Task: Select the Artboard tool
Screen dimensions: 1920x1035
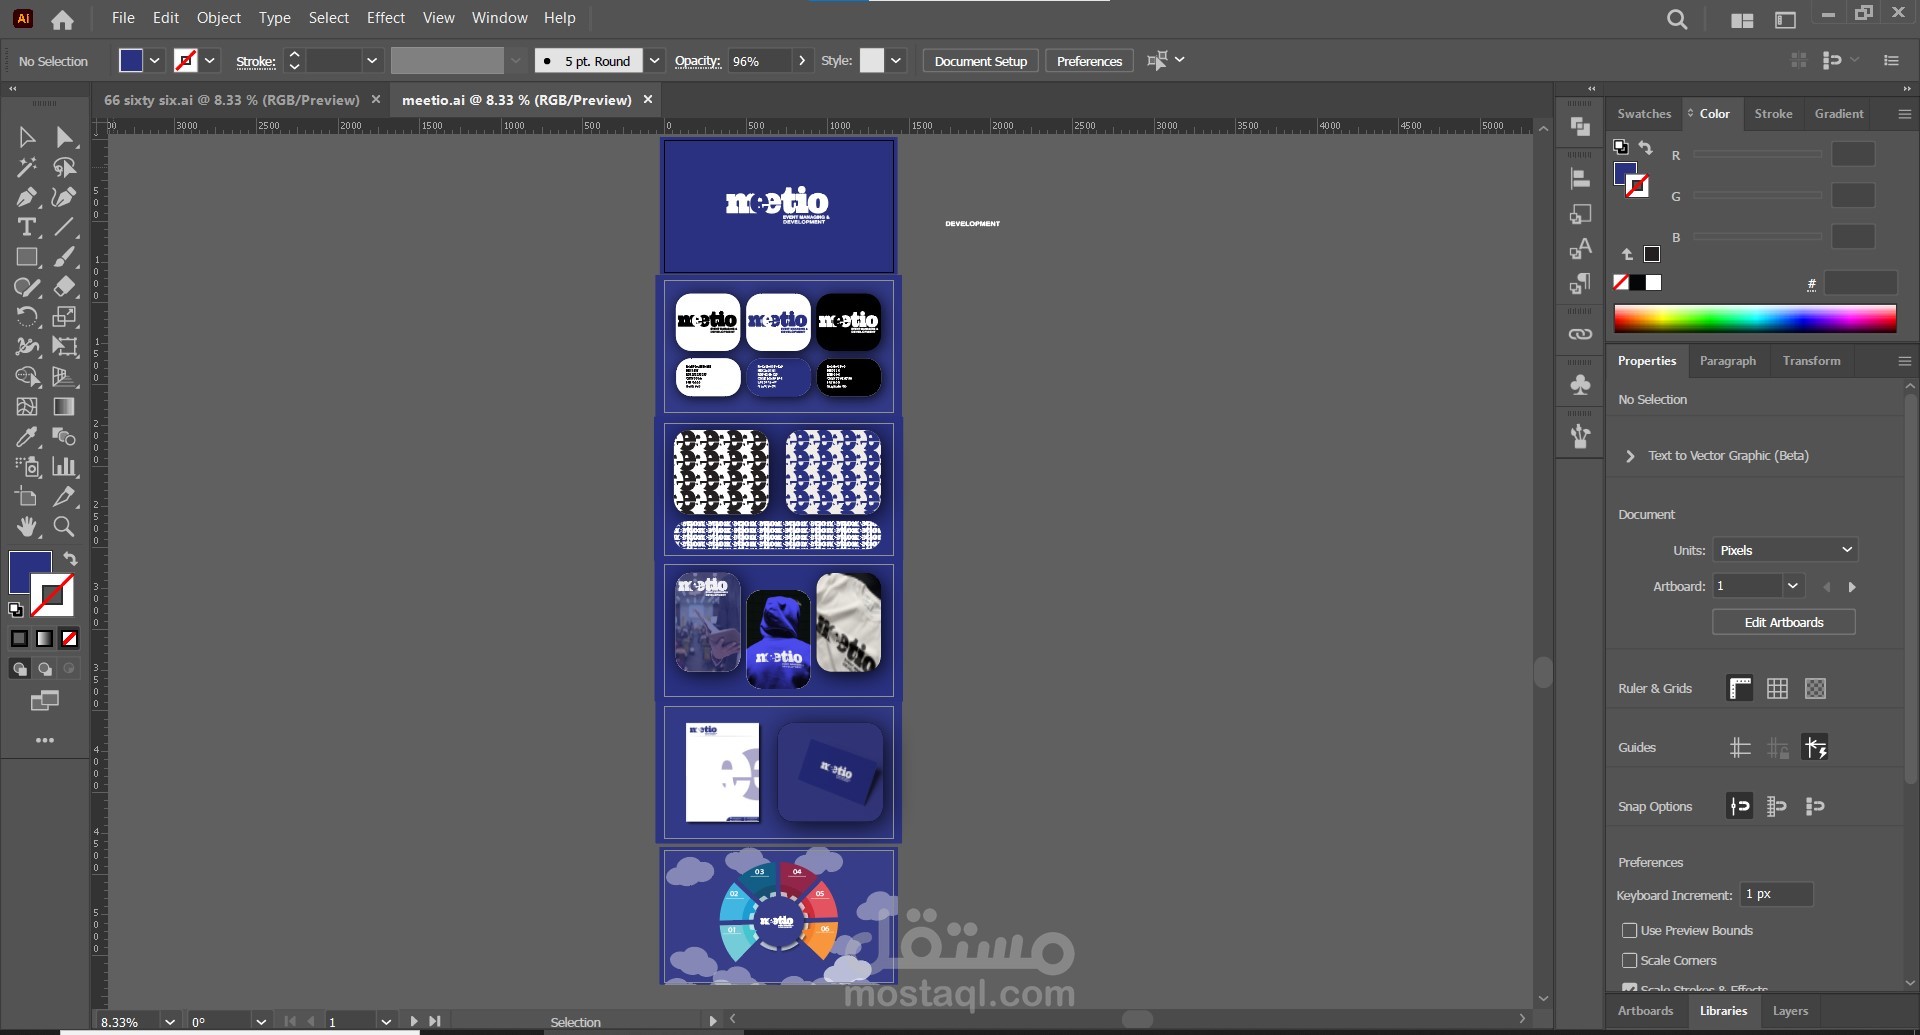Action: (27, 497)
